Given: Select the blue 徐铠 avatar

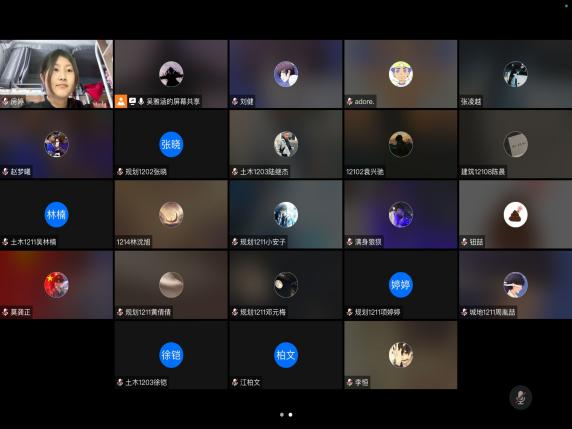Looking at the screenshot, I should [x=171, y=355].
